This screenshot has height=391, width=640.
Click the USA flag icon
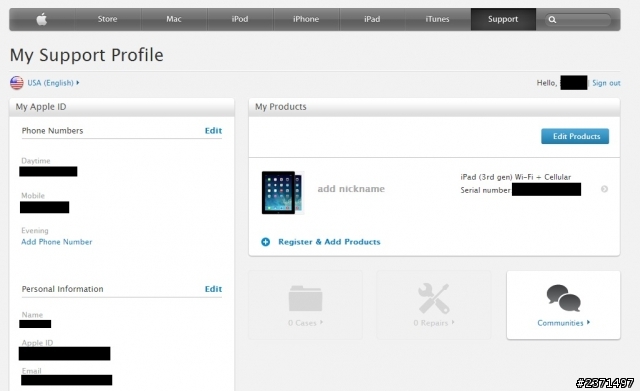17,83
